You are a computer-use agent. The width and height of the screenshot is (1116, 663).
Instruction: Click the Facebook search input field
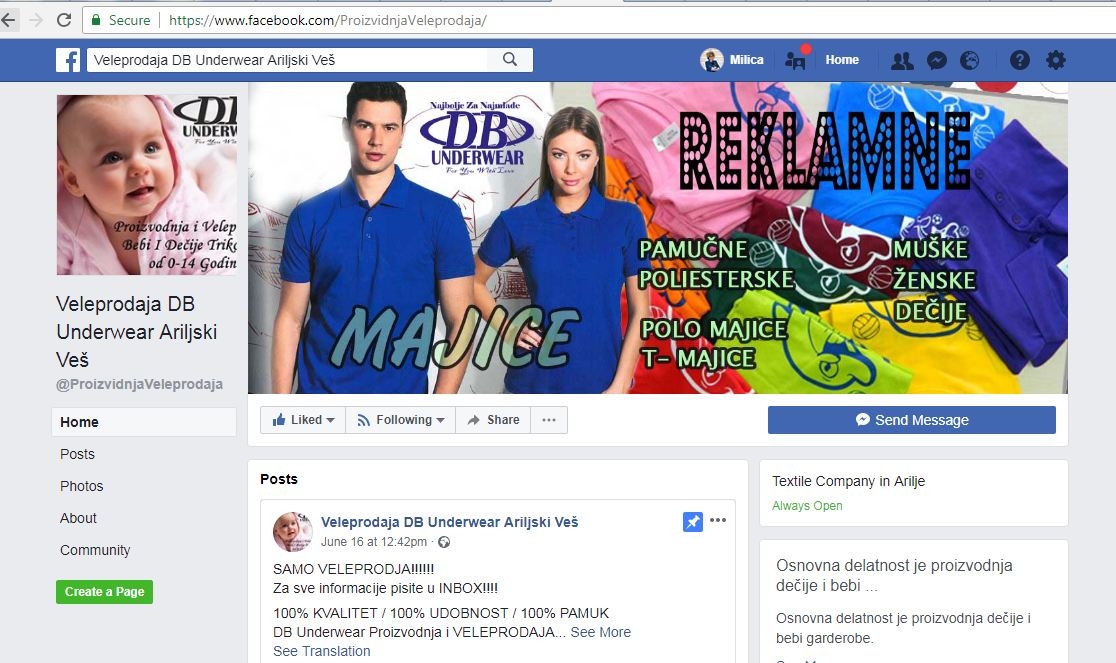pos(288,60)
